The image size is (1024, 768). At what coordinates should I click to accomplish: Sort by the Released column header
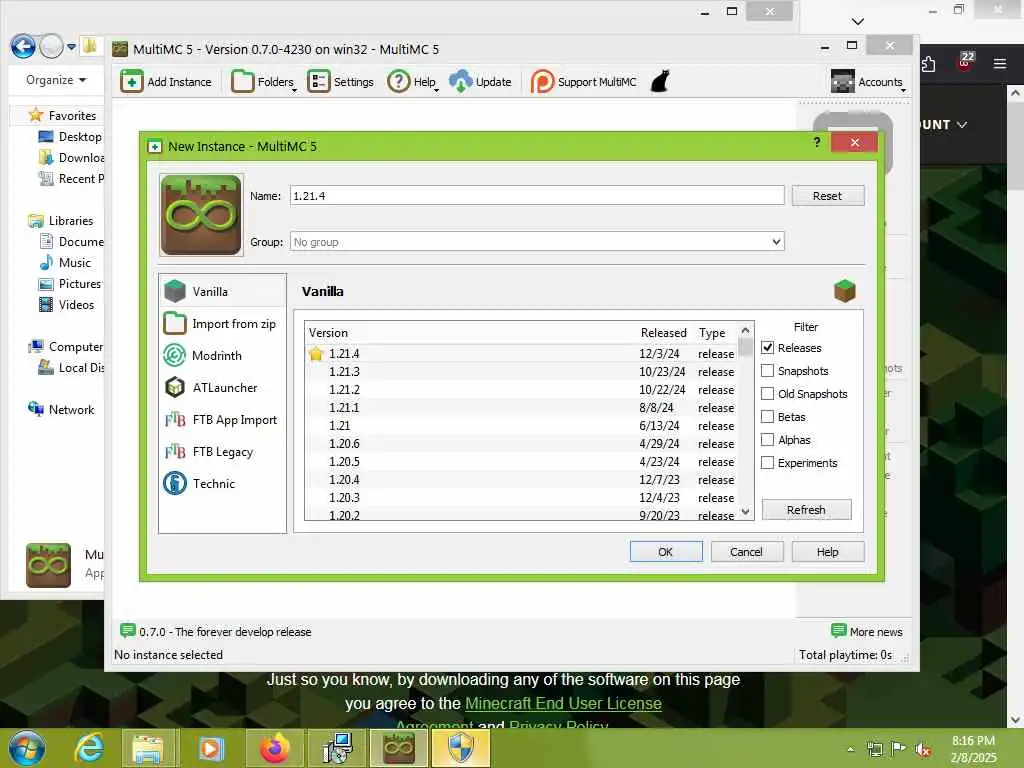coord(664,332)
